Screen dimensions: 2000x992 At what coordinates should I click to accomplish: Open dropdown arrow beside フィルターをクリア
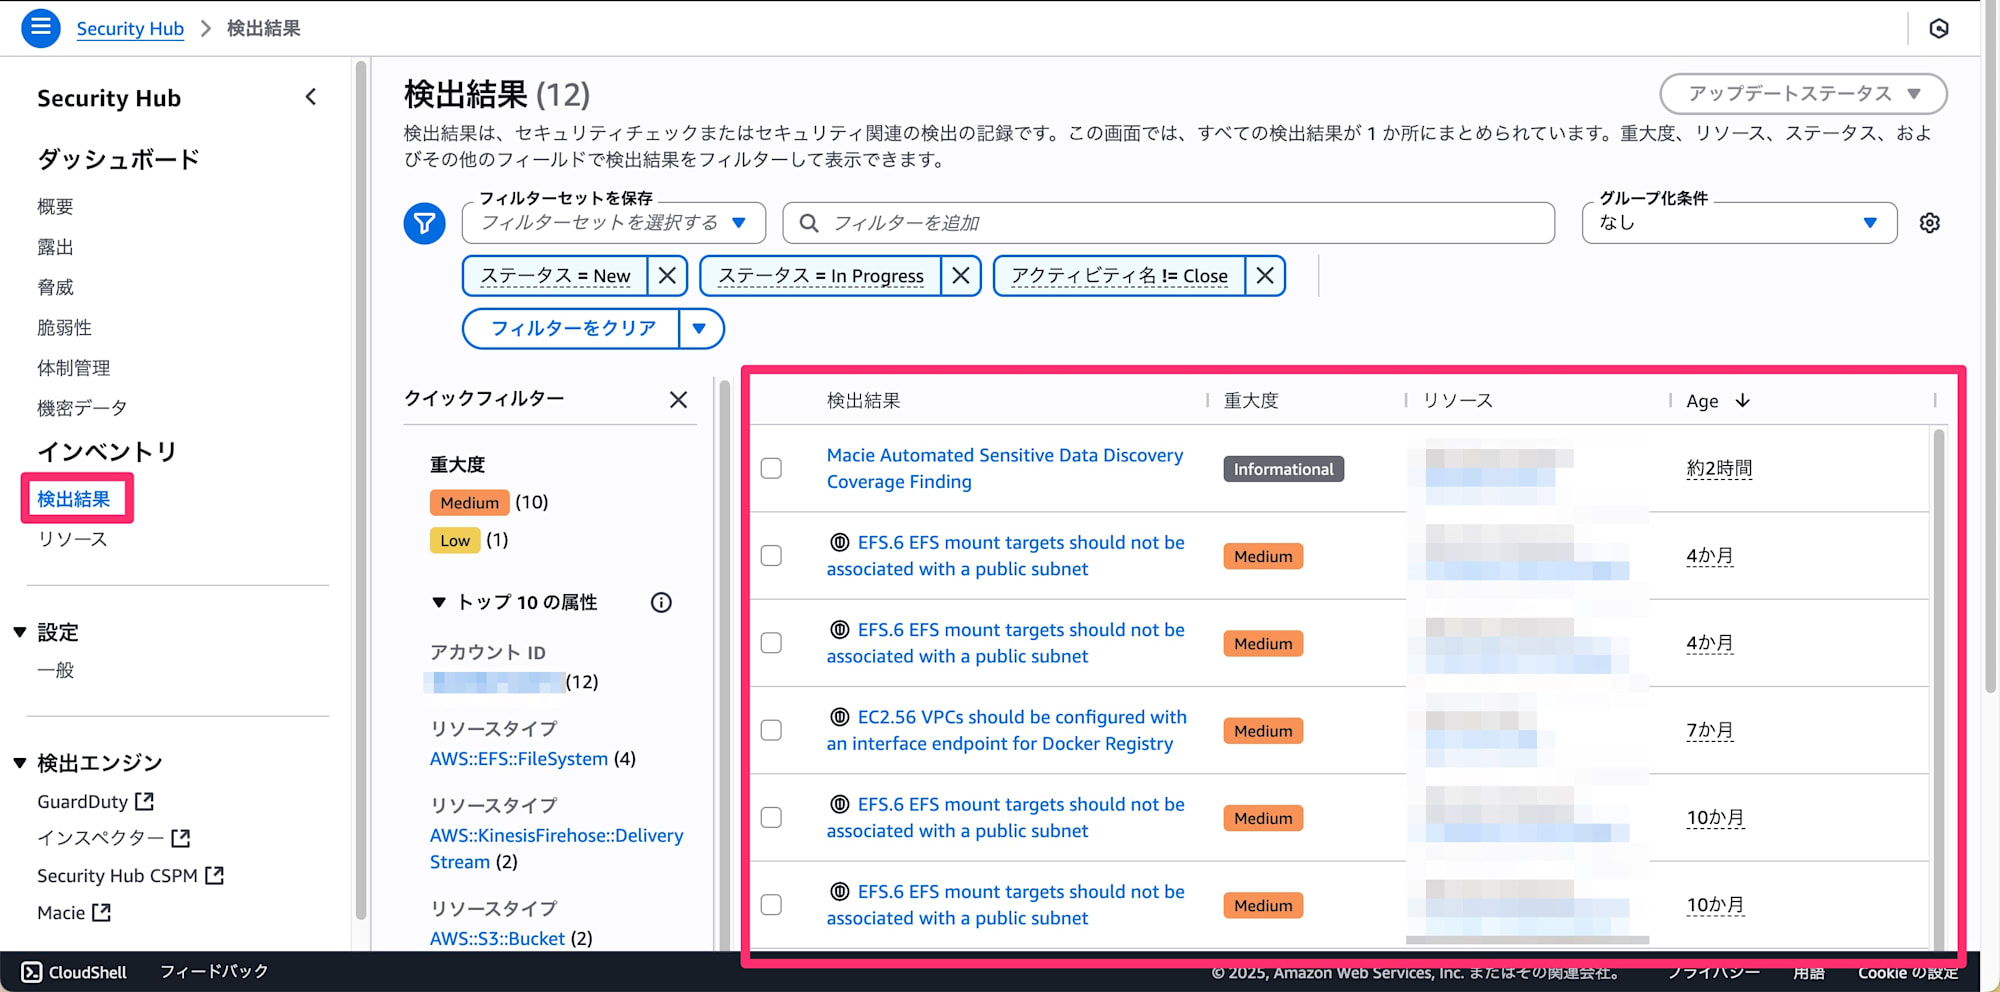click(700, 328)
